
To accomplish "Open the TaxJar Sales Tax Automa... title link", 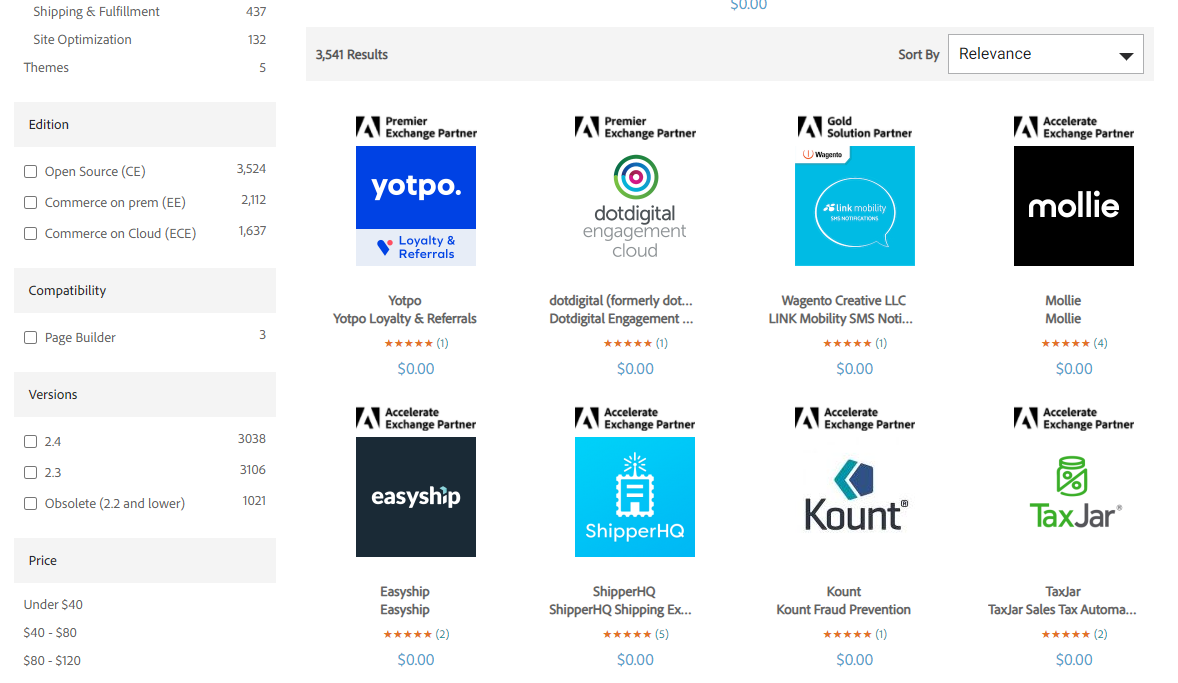I will [1062, 609].
